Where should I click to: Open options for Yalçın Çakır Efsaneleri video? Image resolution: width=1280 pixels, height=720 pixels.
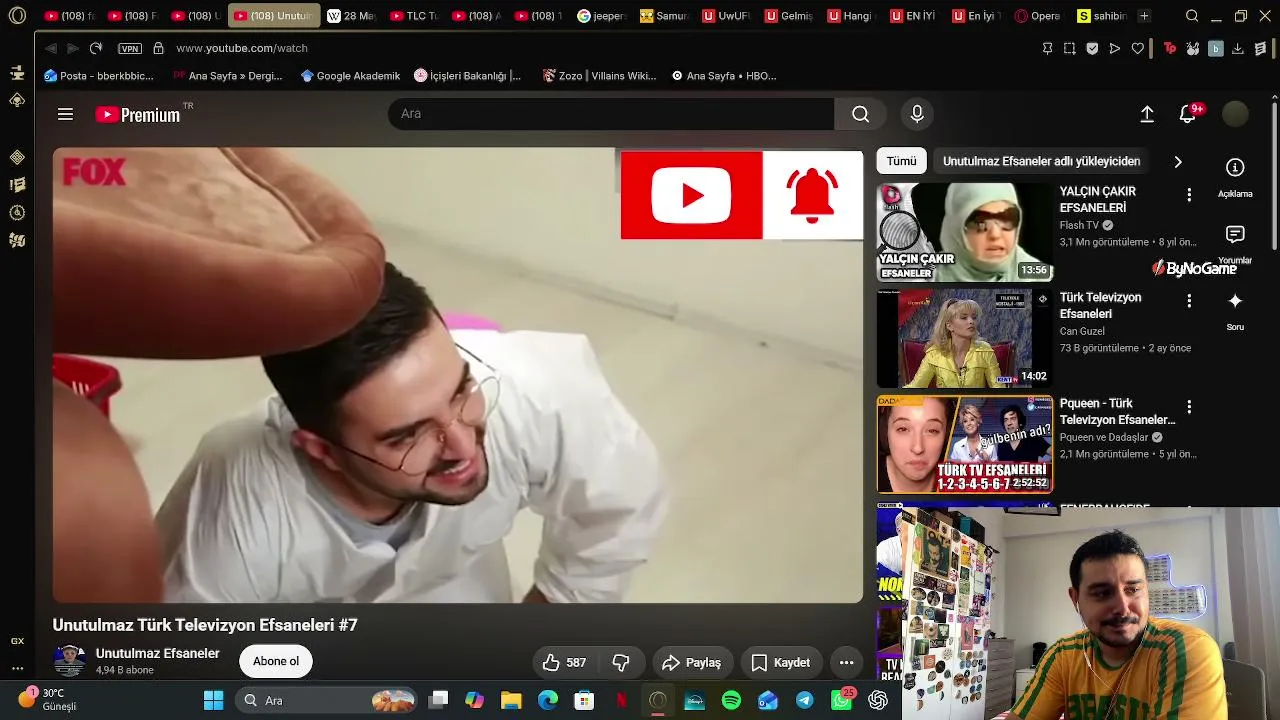(1189, 195)
